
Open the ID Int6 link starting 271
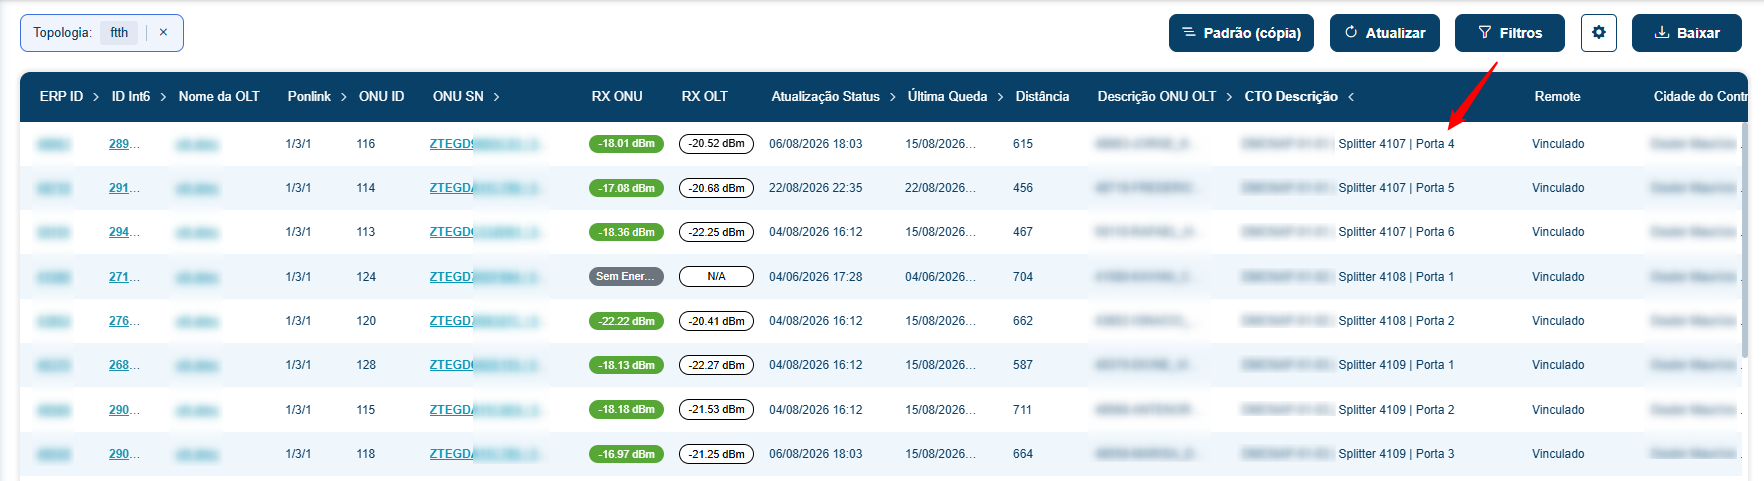(124, 277)
